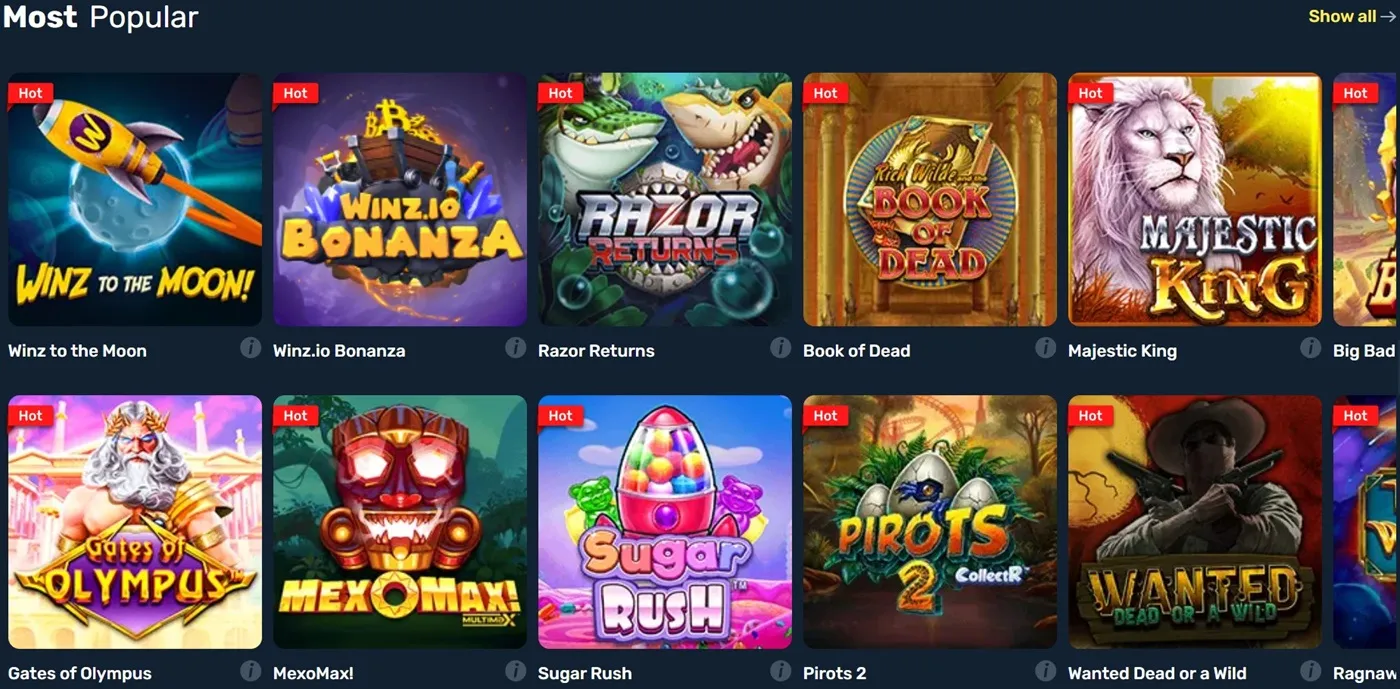View info for Gates of Olympus
This screenshot has height=689, width=1400.
coord(250,671)
